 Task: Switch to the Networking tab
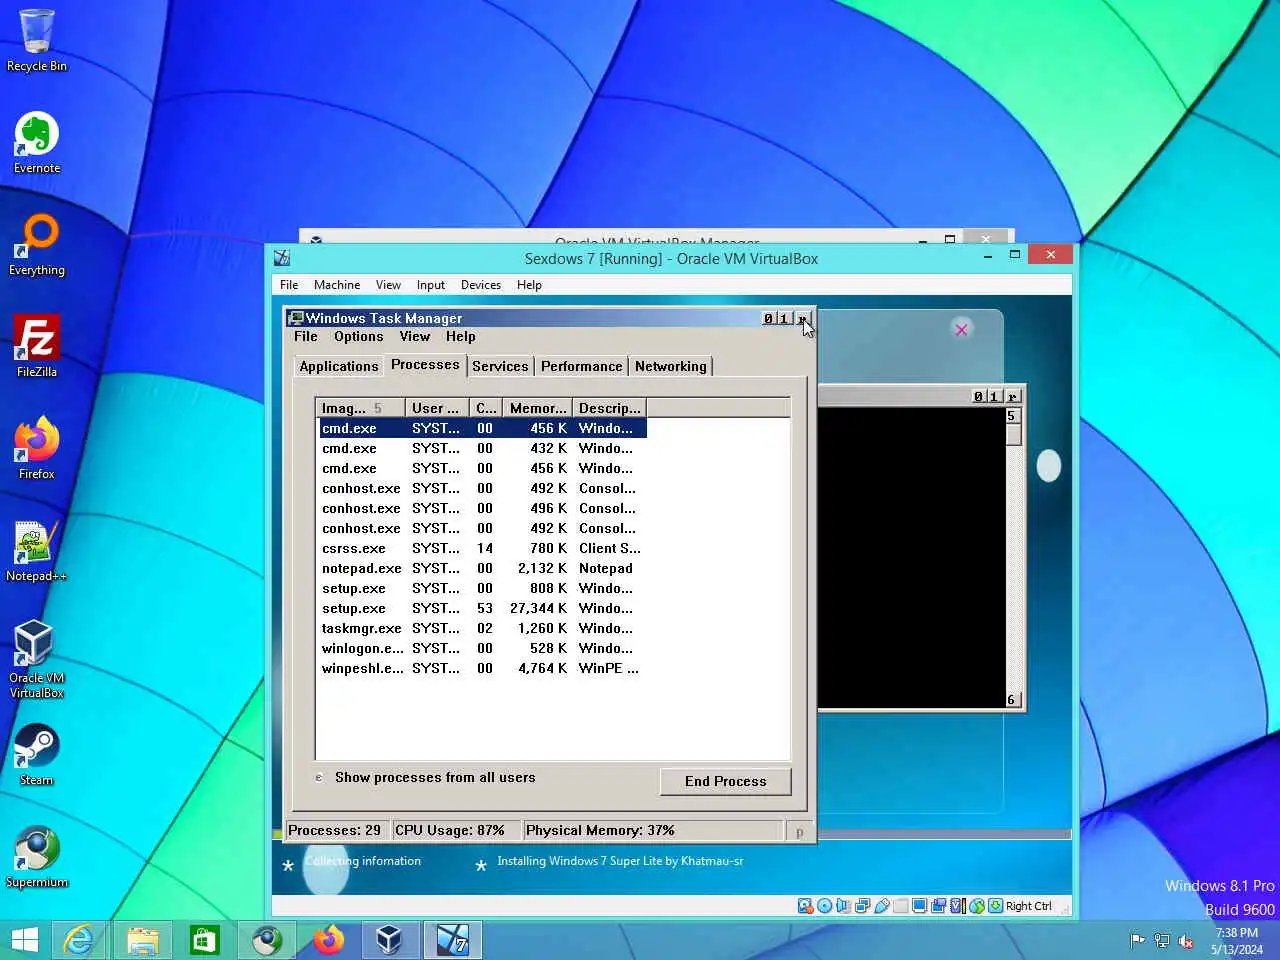(670, 366)
